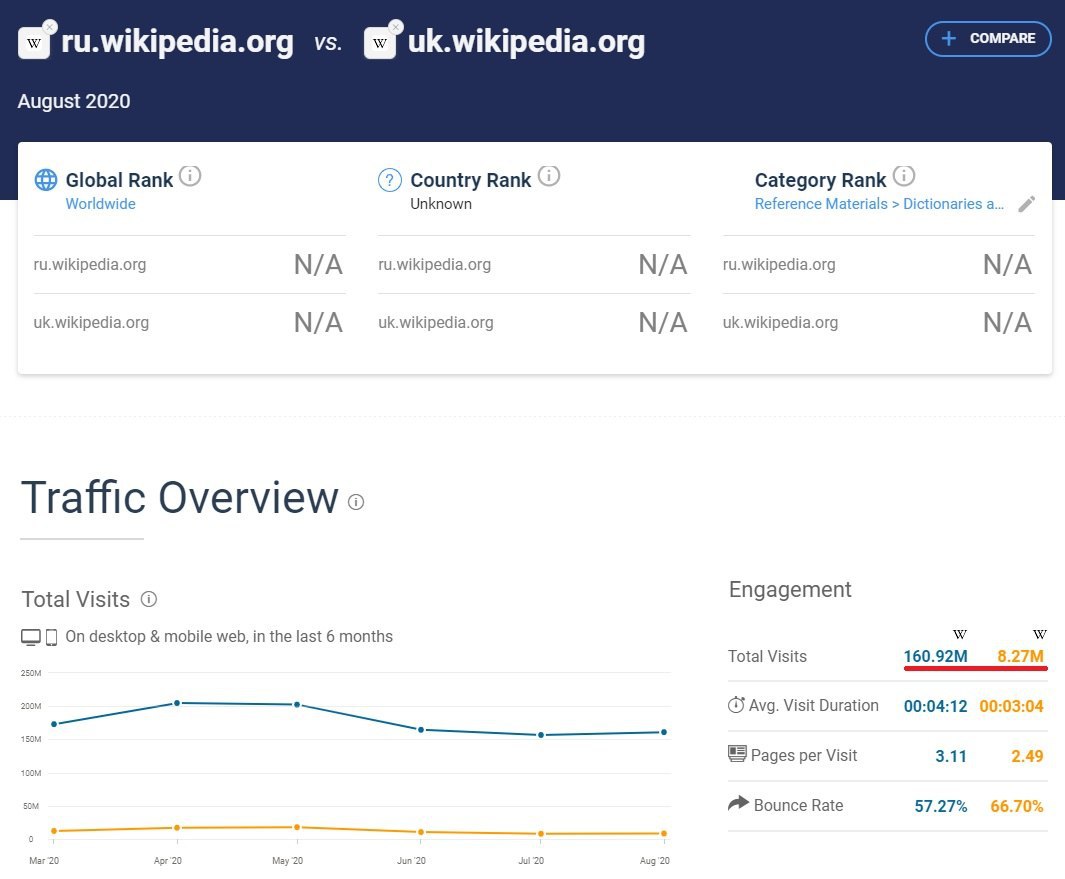1065x879 pixels.
Task: Click the mobile phone icon above the chart
Action: pos(51,637)
